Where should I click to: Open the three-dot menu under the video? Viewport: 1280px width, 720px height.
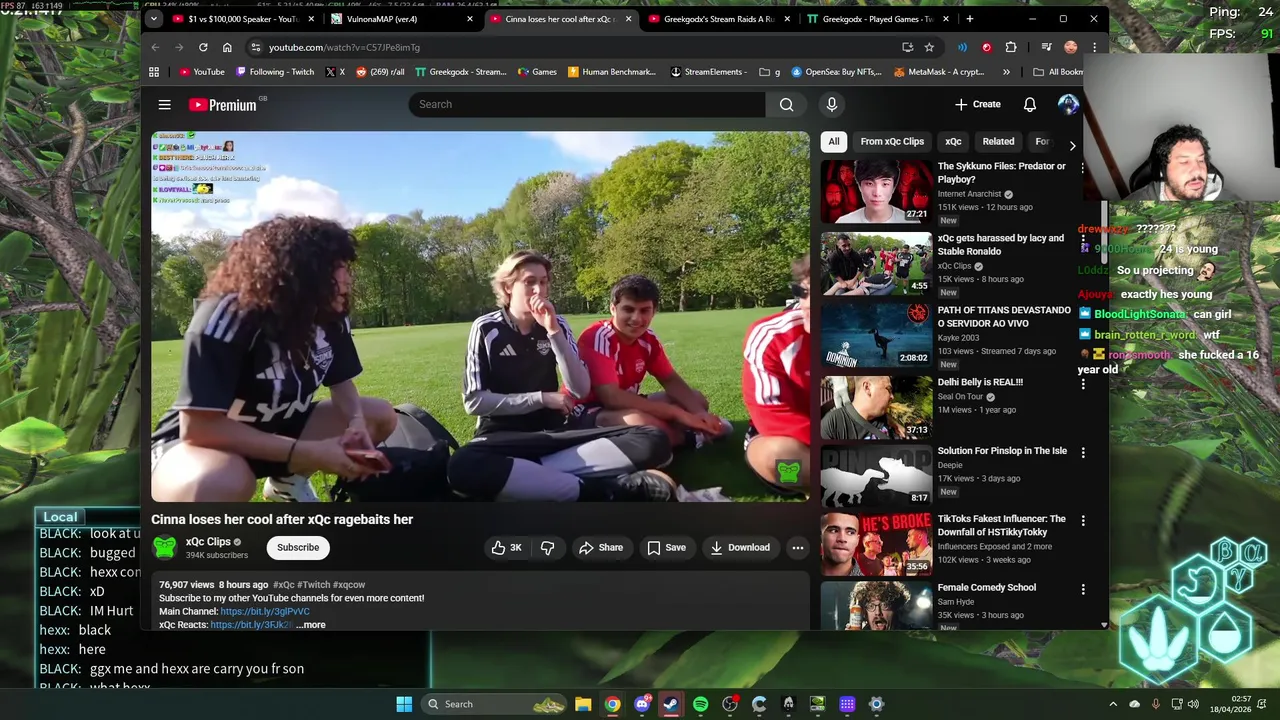pyautogui.click(x=797, y=547)
